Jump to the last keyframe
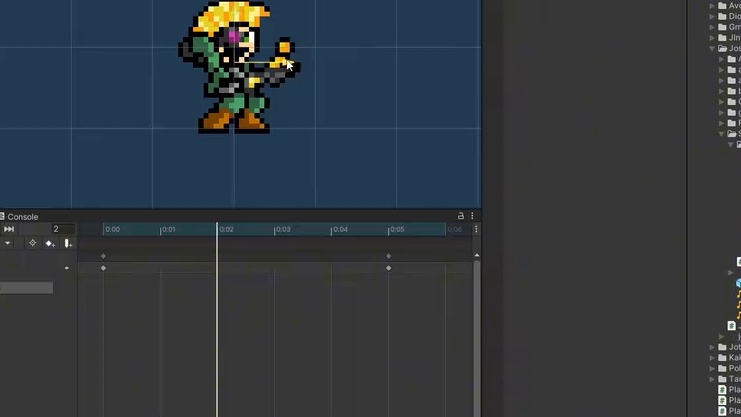Viewport: 741px width, 417px height. point(9,229)
